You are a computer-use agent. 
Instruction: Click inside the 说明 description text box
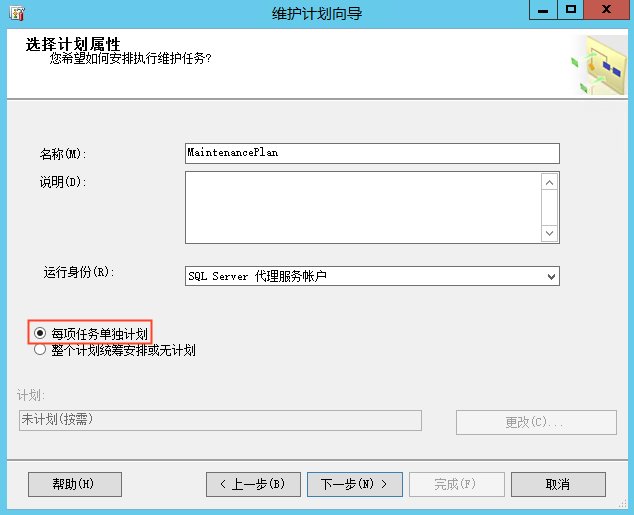coord(362,207)
